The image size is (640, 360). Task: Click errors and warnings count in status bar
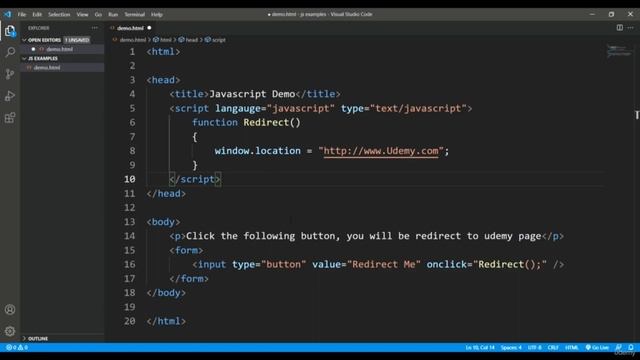pyautogui.click(x=17, y=347)
